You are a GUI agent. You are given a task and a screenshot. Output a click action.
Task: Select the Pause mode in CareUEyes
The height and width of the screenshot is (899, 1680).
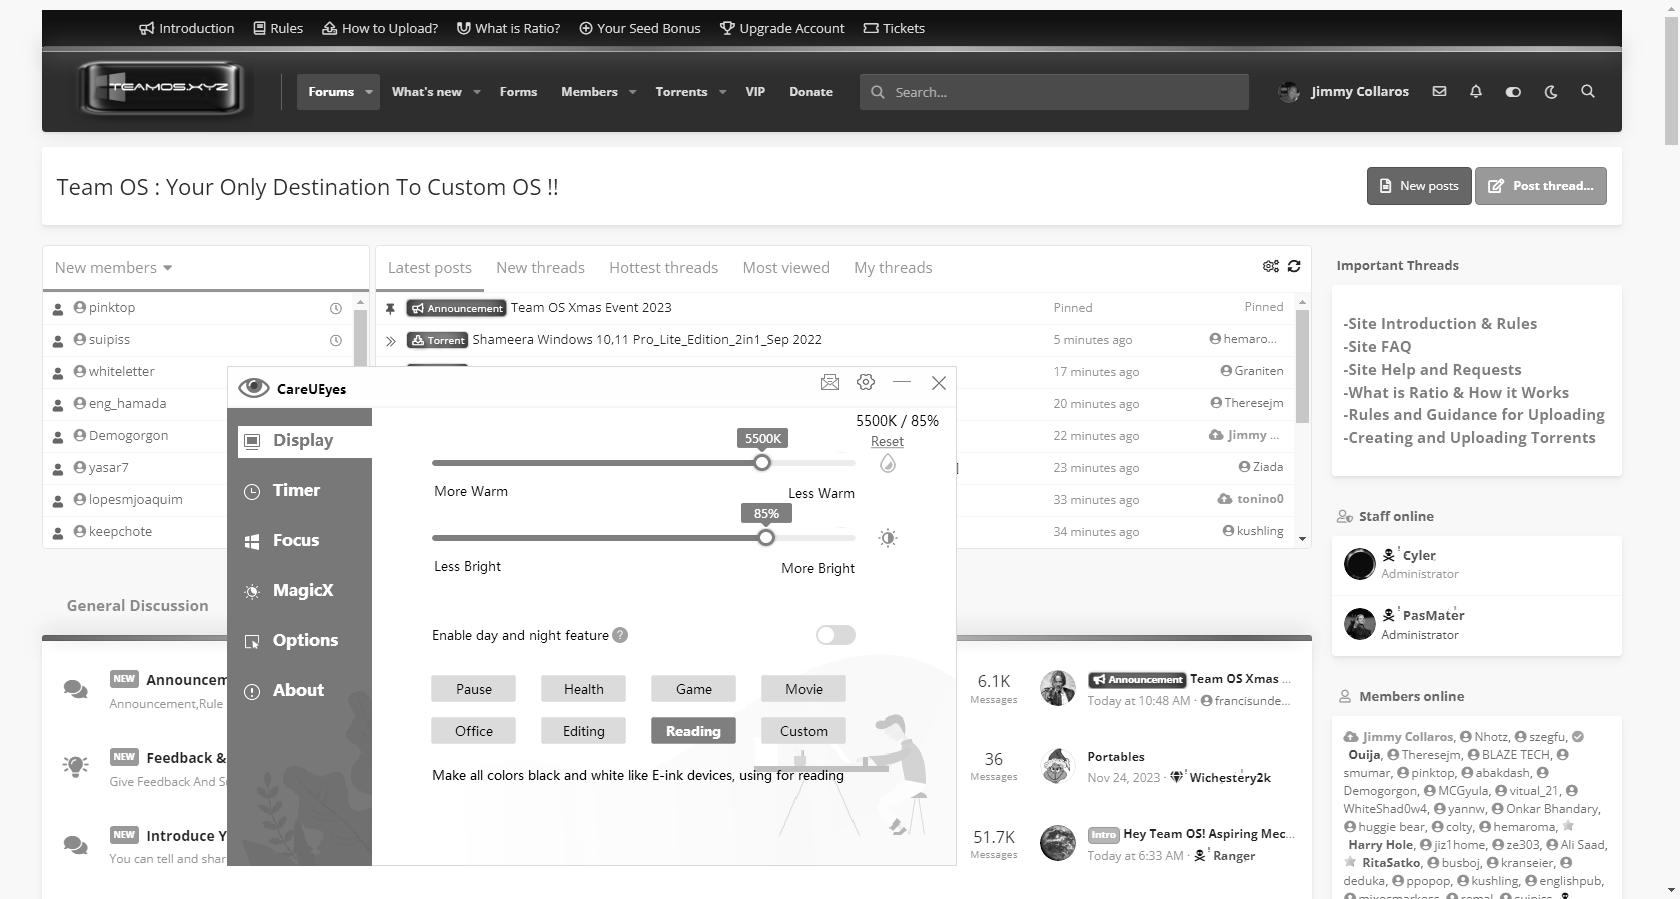(474, 689)
